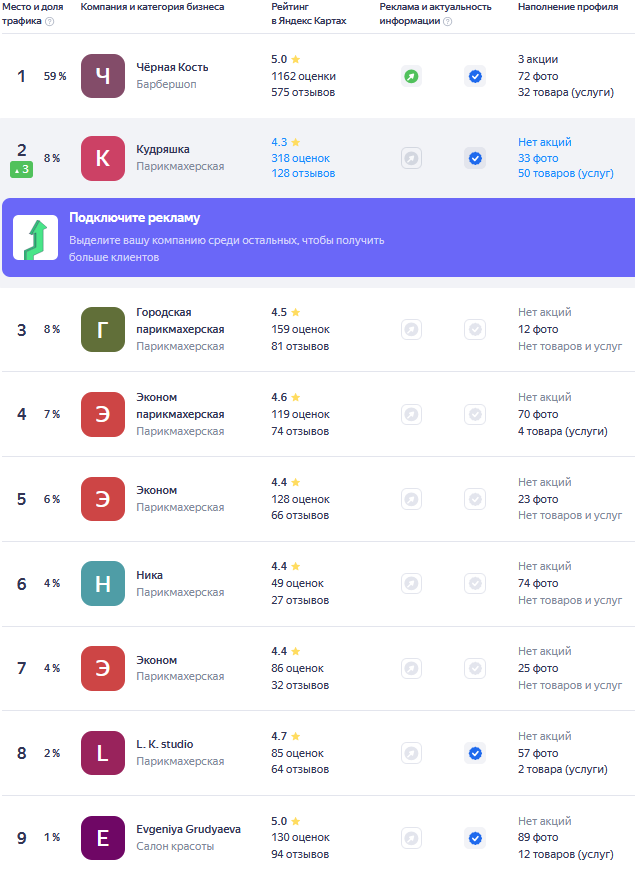Click the grey advertising icon in Кудряшка row
The image size is (635, 875).
(x=411, y=158)
